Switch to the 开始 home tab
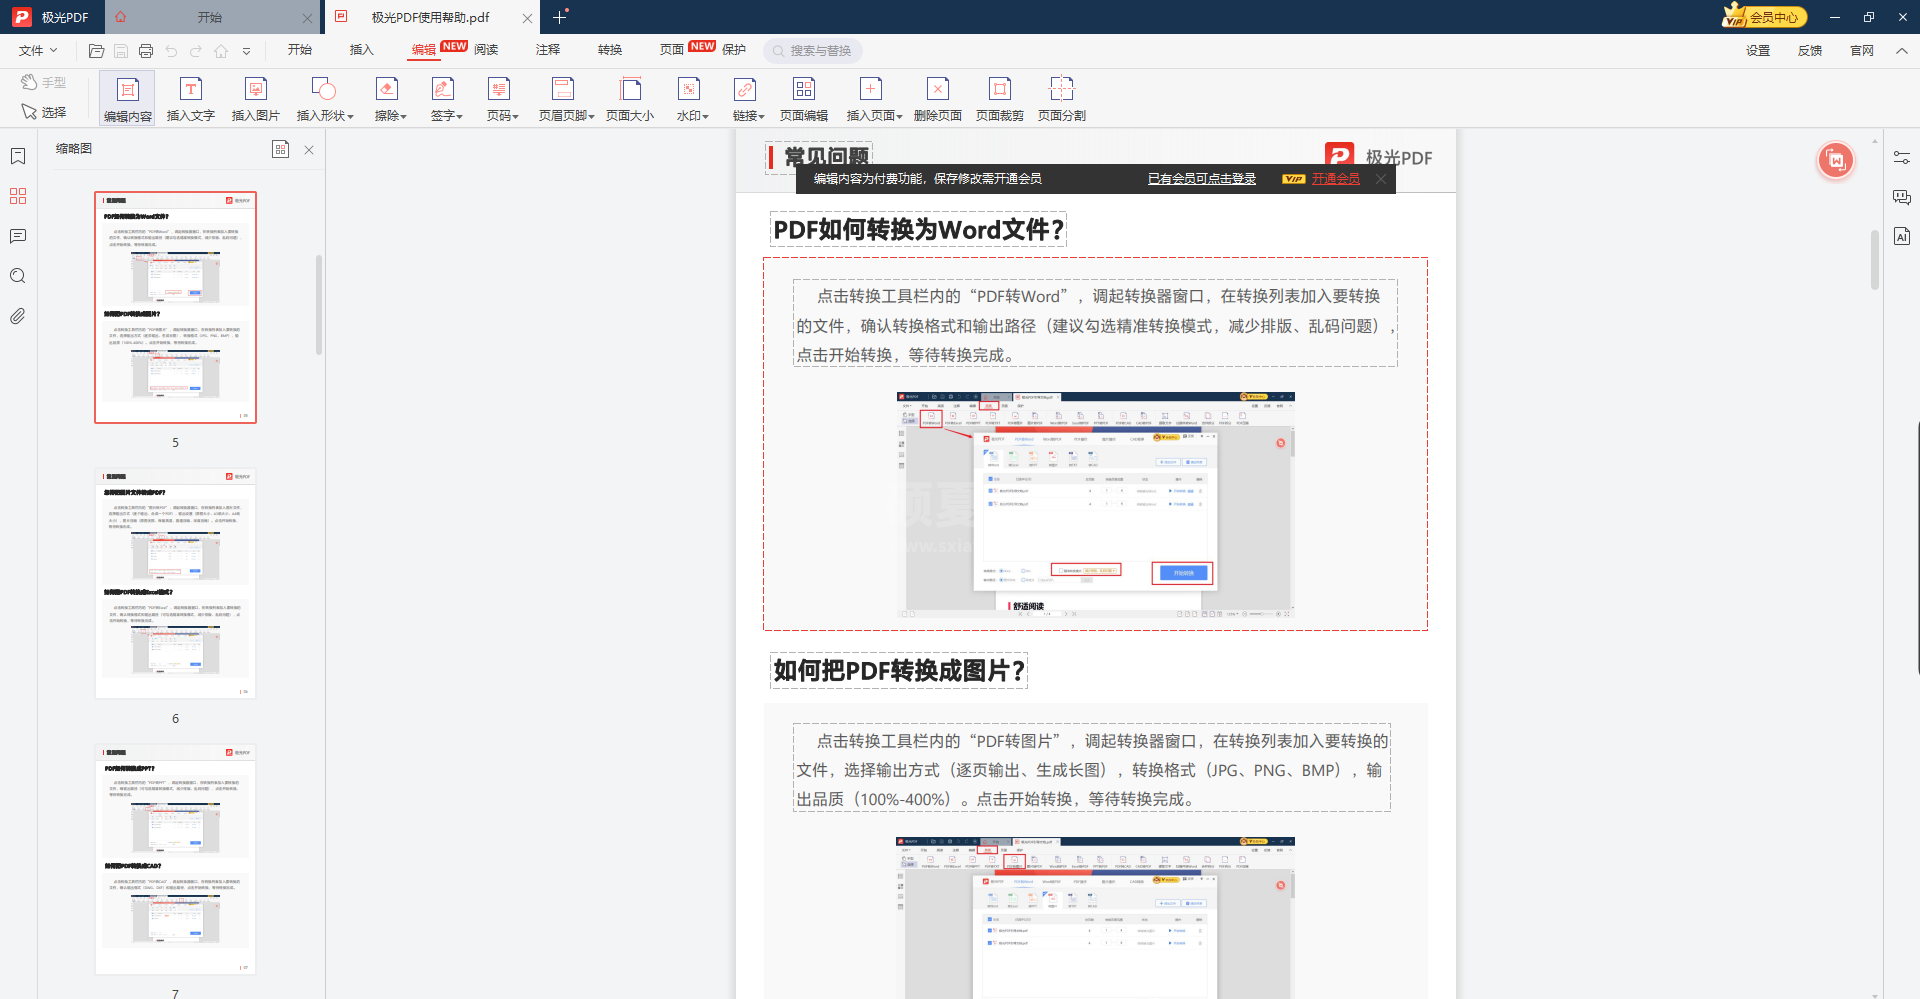The height and width of the screenshot is (999, 1920). tap(210, 17)
